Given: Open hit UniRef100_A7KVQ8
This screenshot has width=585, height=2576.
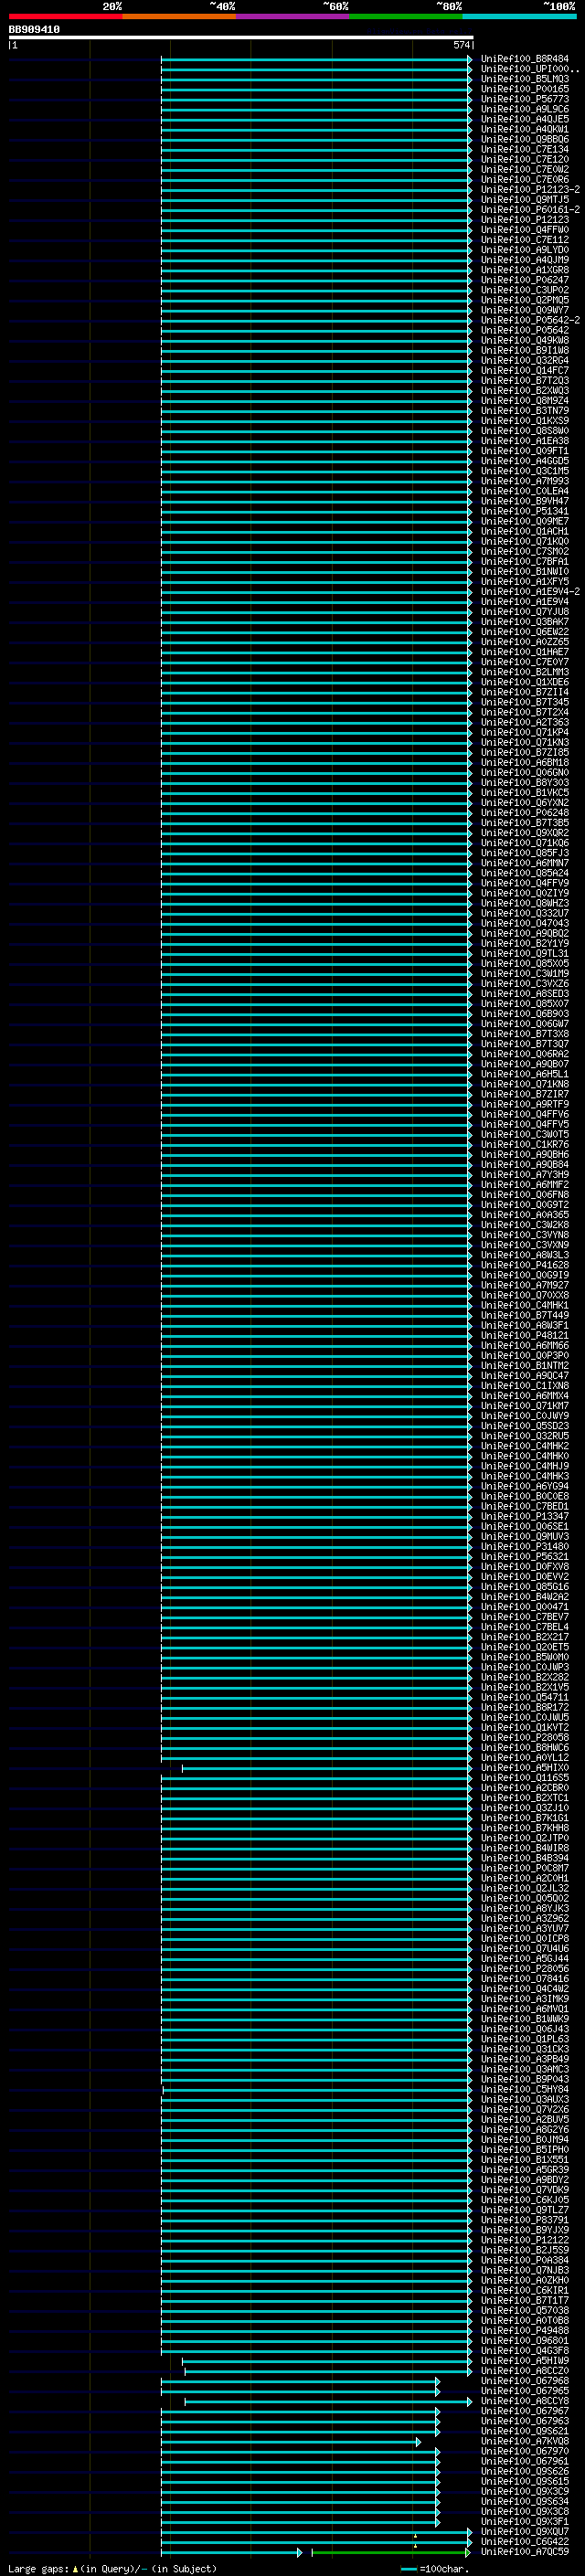Looking at the screenshot, I should click(525, 2440).
